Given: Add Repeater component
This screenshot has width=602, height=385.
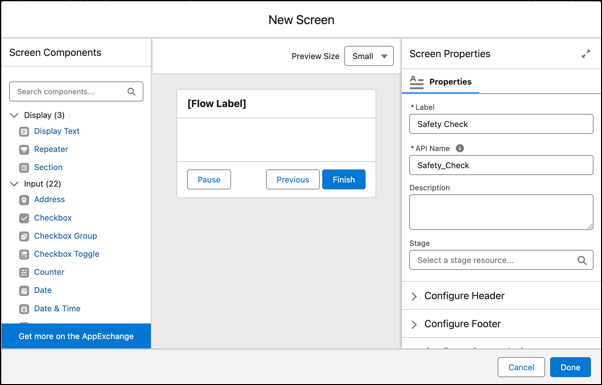Looking at the screenshot, I should coord(51,149).
